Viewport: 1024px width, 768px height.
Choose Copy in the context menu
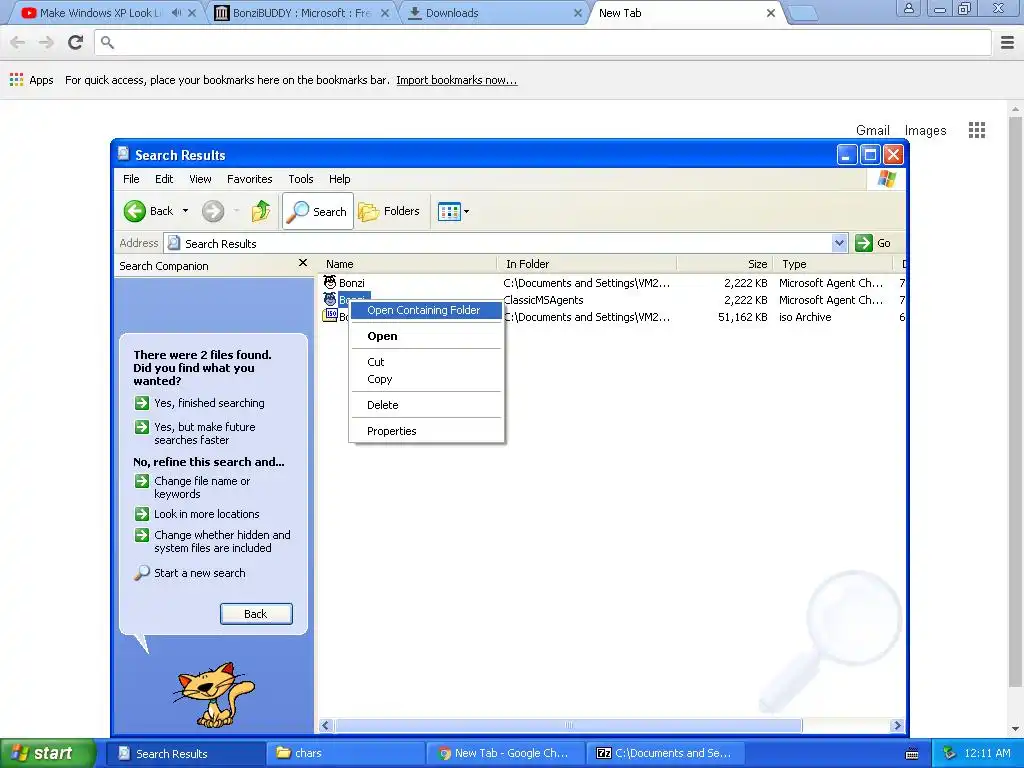coord(379,379)
